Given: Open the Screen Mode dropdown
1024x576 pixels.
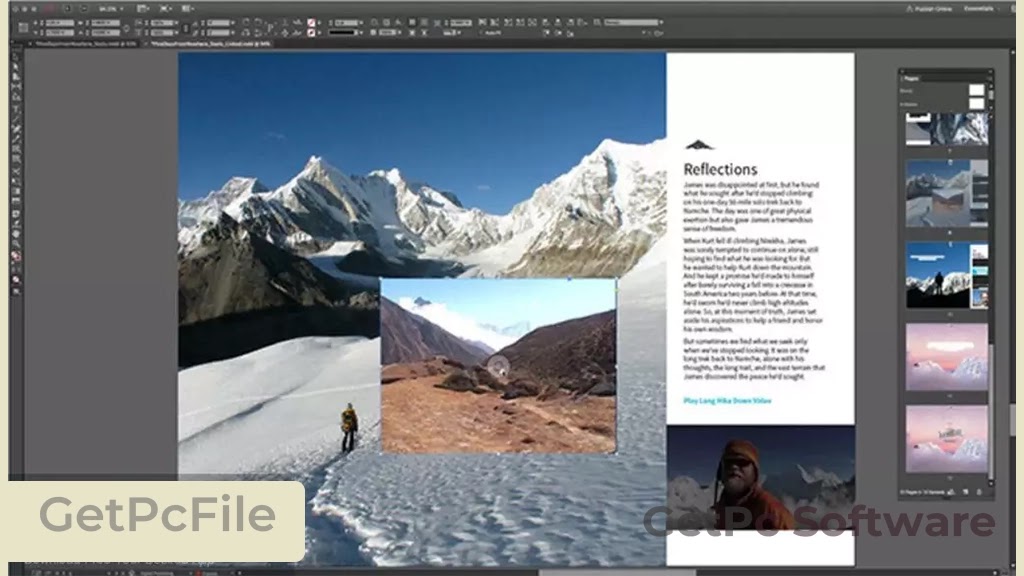Looking at the screenshot, I should tap(166, 9).
